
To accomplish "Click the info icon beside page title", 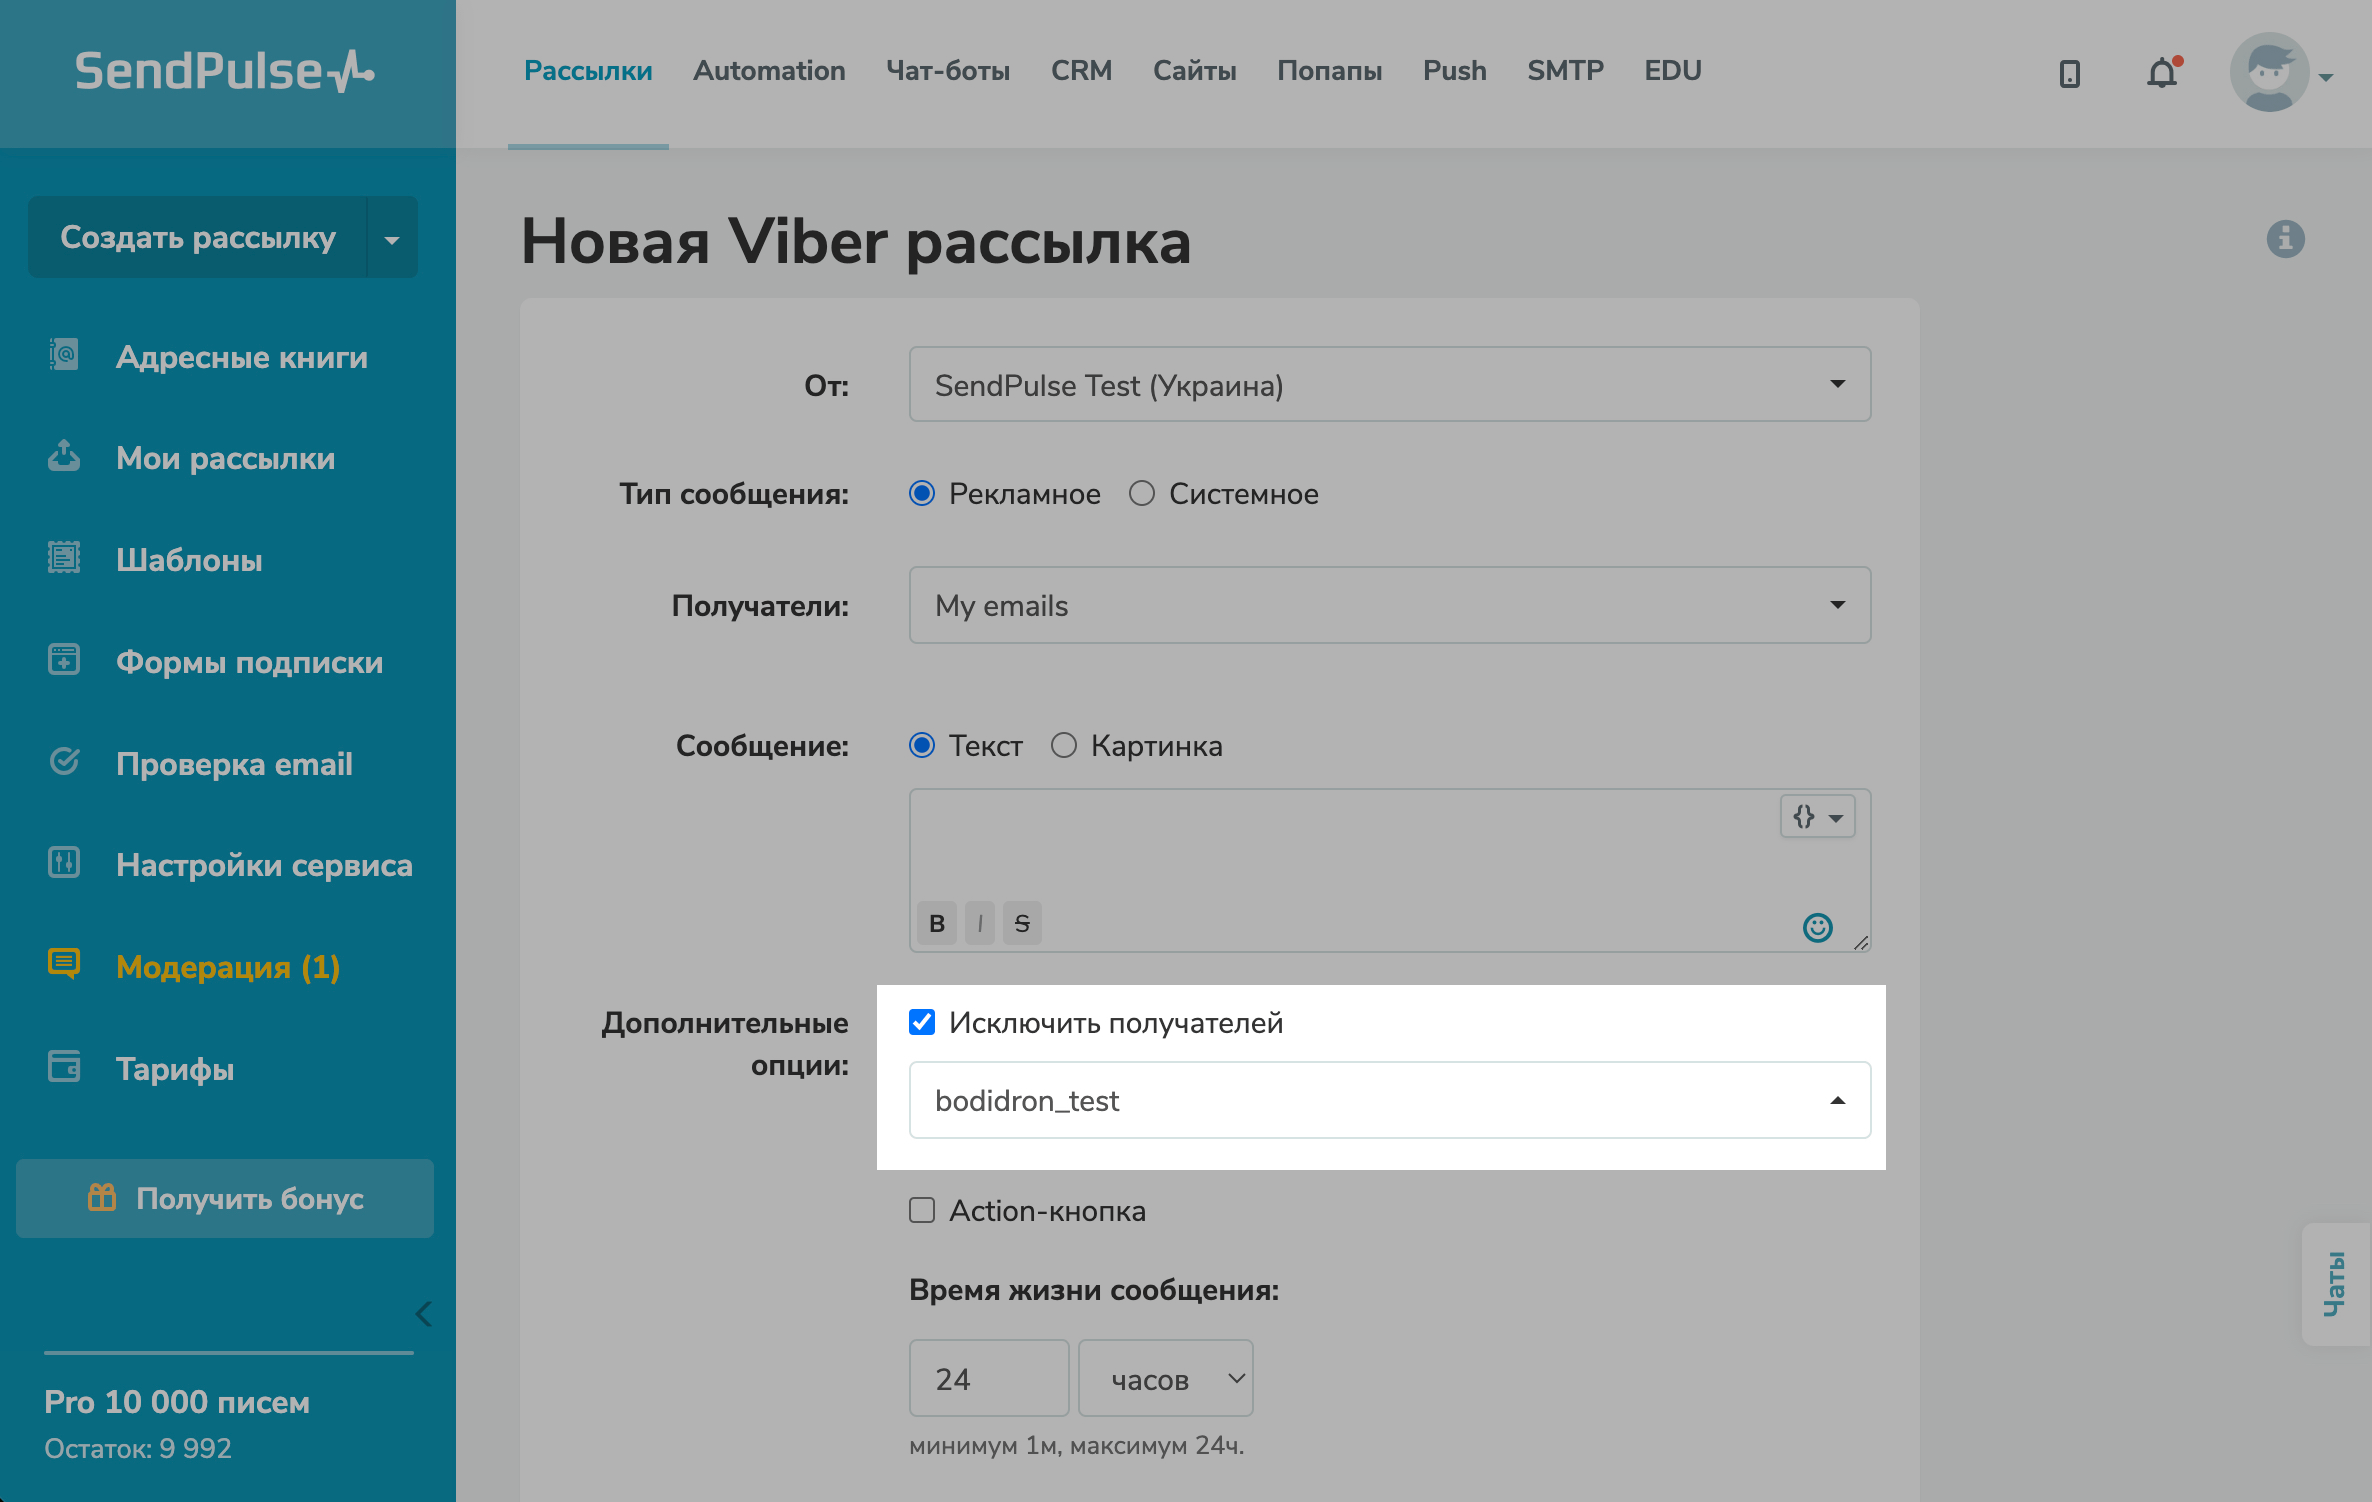I will tap(2285, 239).
